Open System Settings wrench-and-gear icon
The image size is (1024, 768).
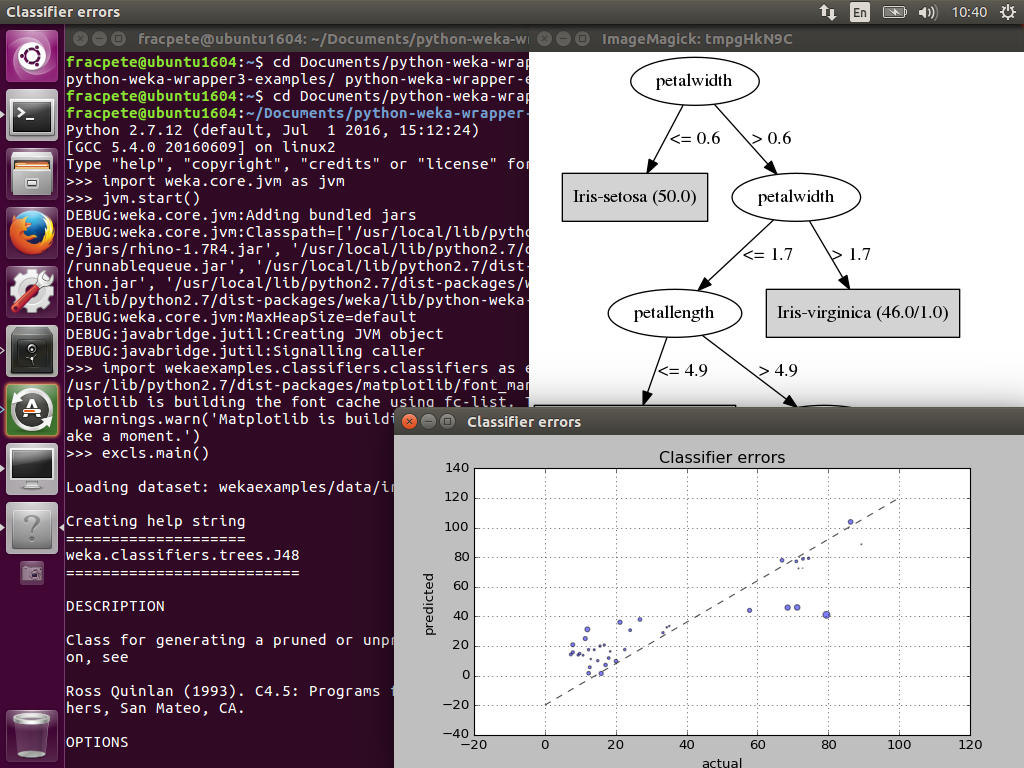point(33,291)
